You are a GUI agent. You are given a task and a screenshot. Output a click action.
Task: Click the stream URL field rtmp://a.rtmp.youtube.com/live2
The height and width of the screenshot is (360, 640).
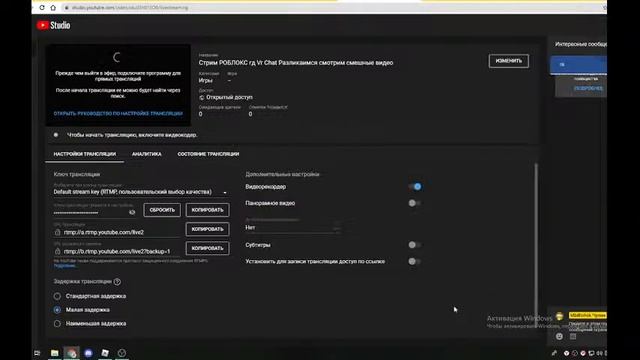pos(116,232)
